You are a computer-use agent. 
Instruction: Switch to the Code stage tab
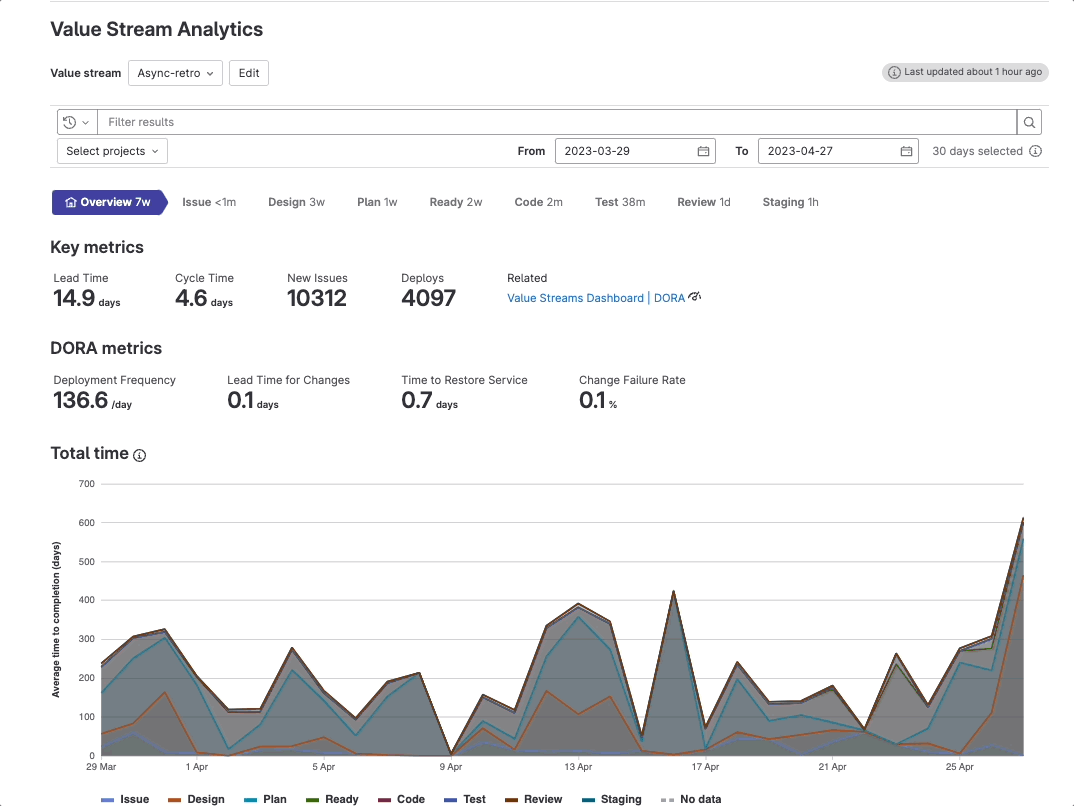[538, 202]
